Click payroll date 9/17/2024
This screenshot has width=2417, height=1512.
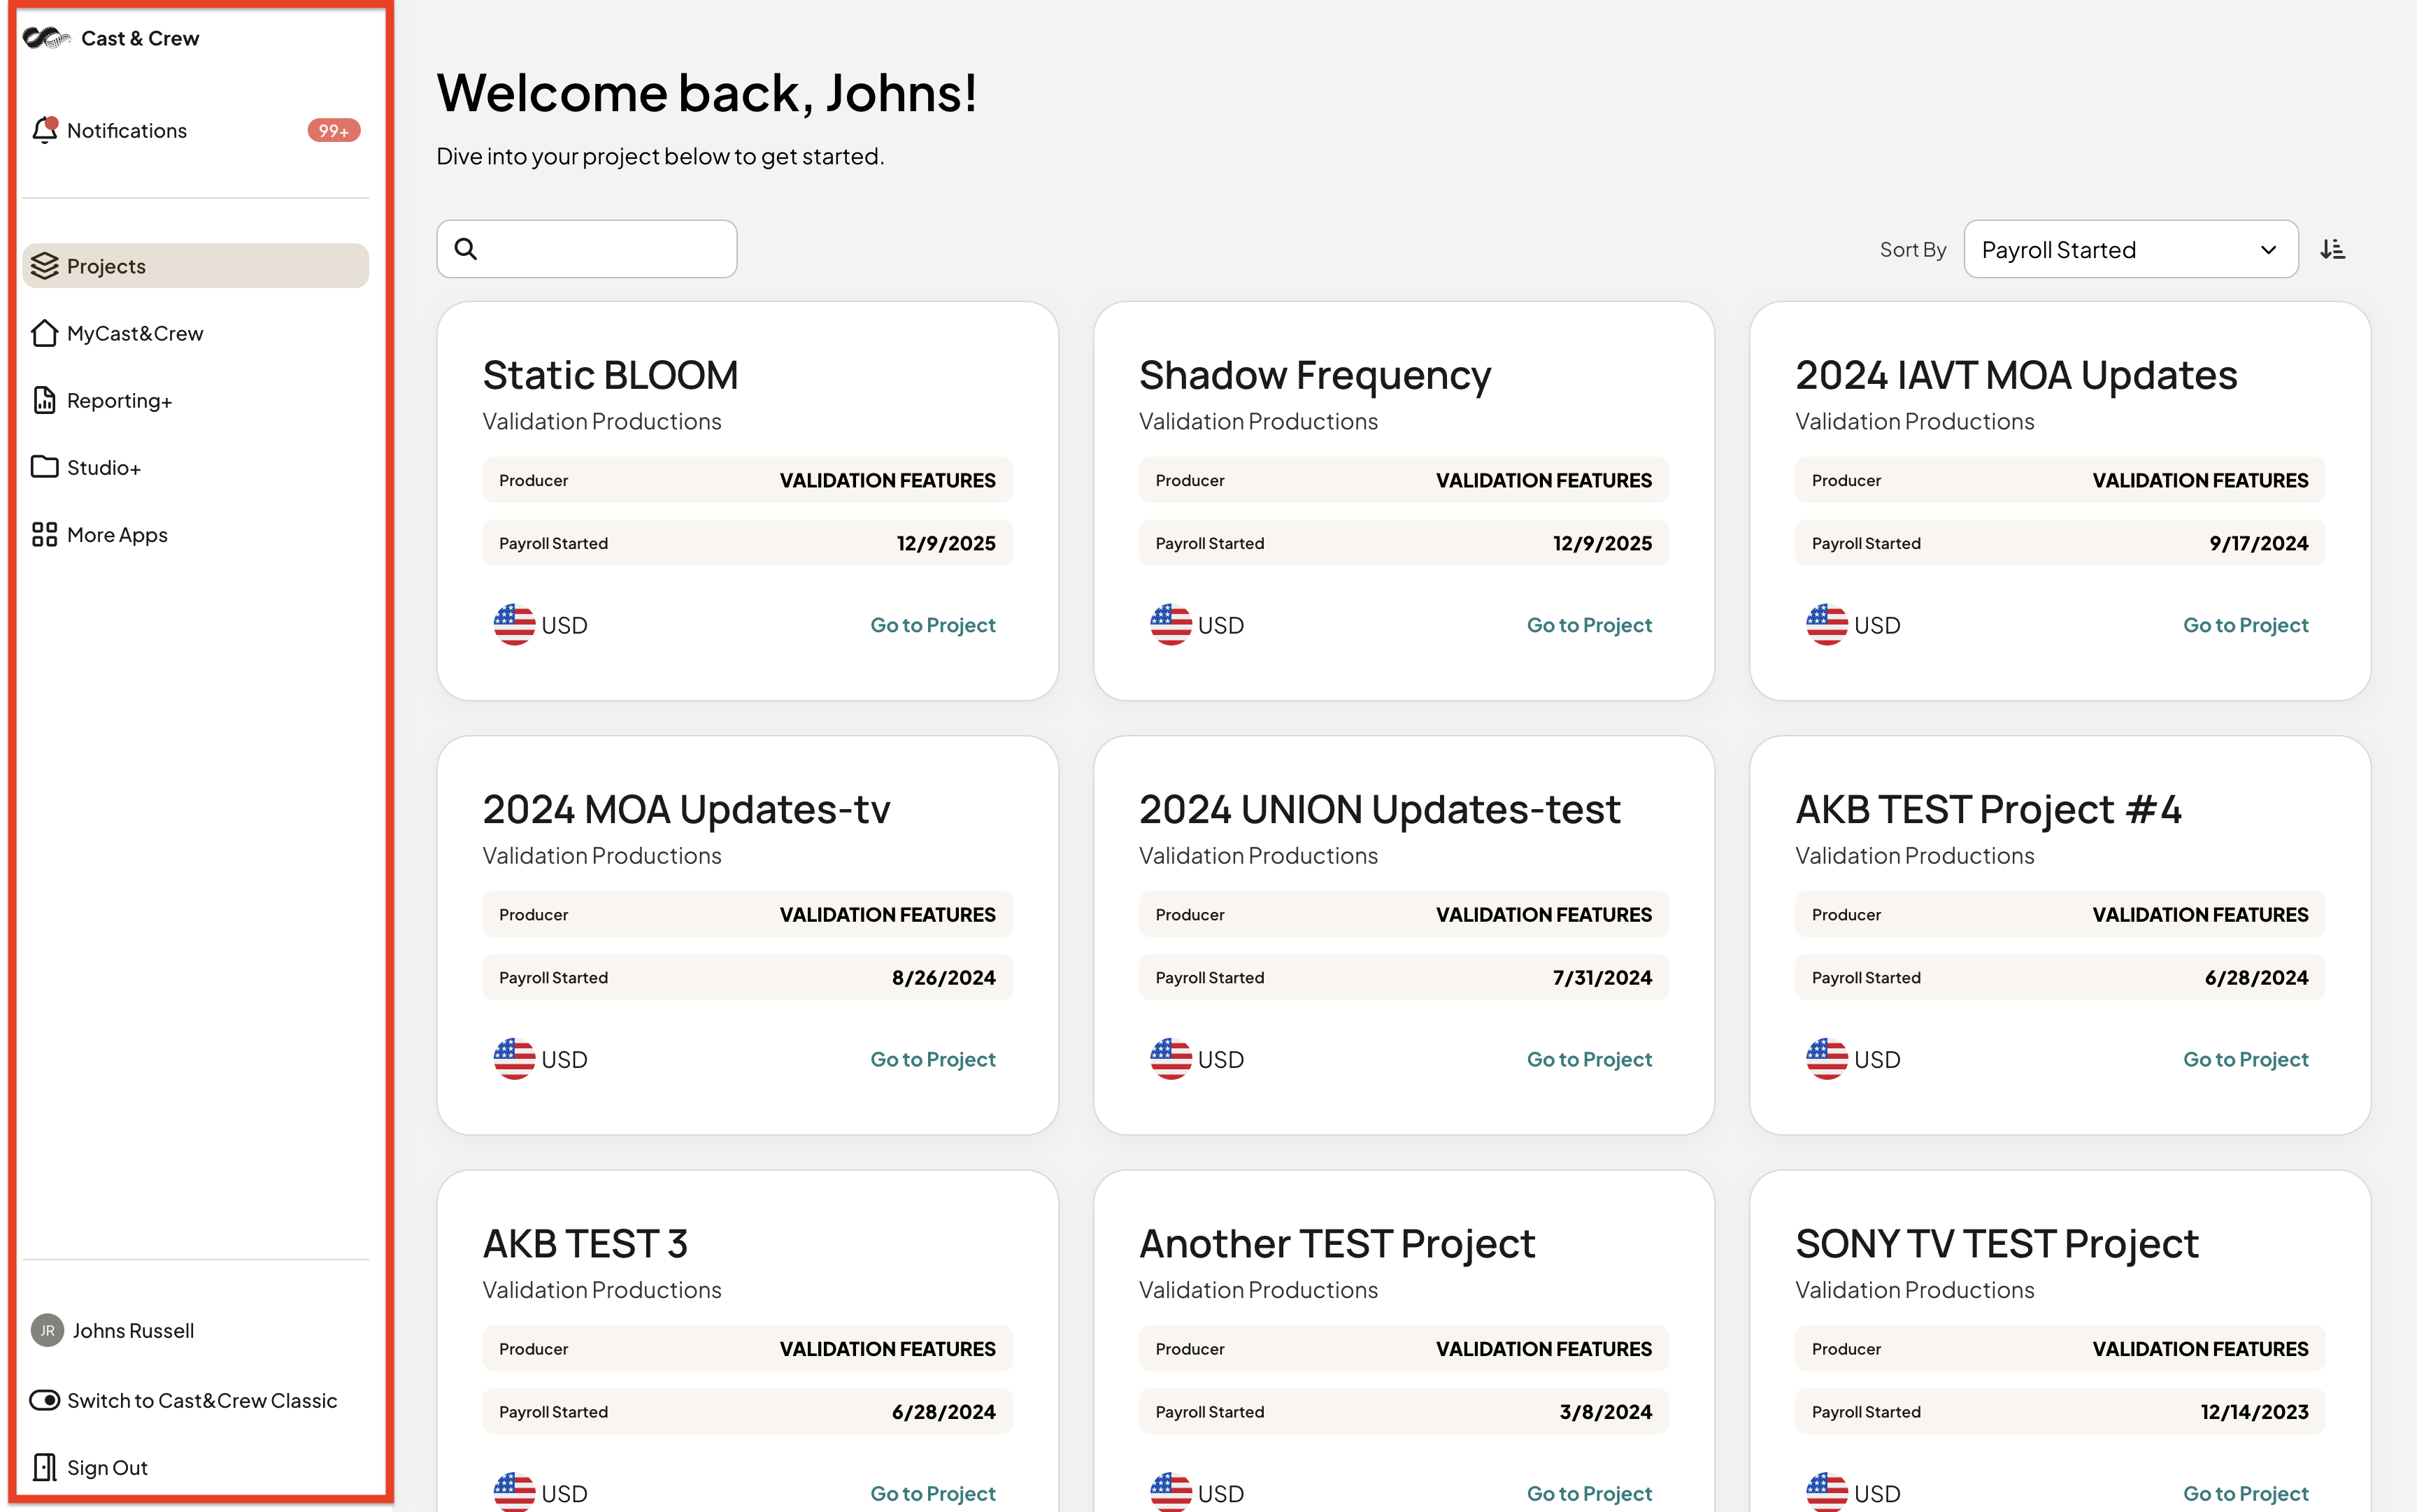pos(2259,543)
